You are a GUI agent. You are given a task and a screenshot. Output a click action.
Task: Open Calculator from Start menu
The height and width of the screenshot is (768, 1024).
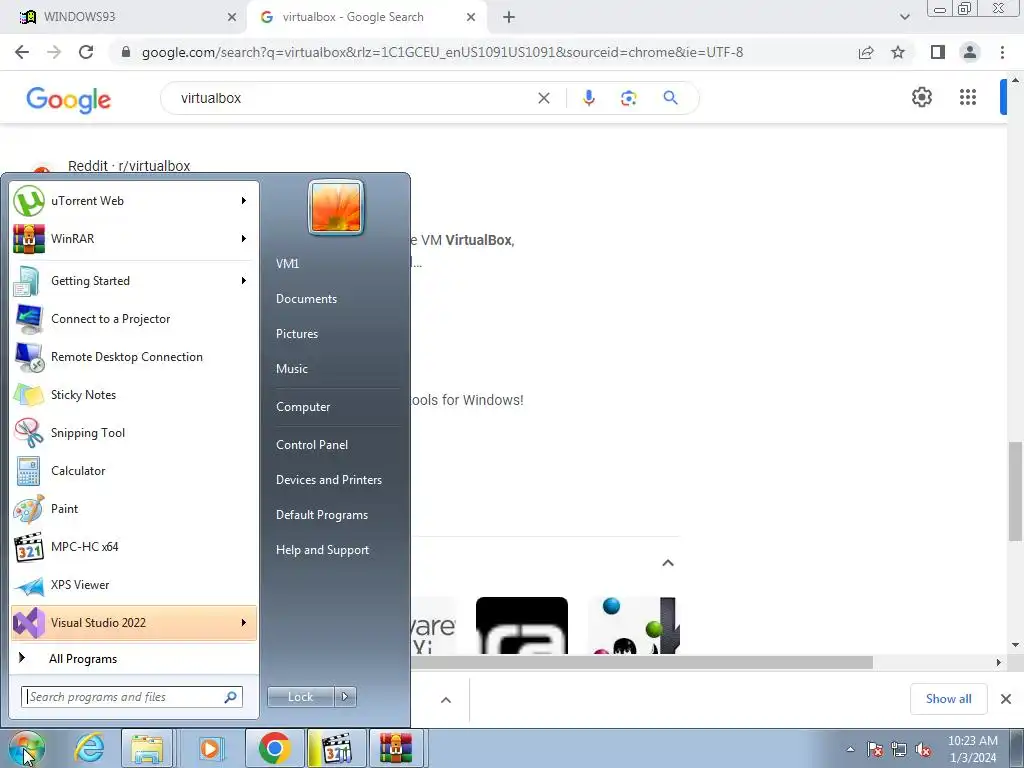tap(134, 471)
